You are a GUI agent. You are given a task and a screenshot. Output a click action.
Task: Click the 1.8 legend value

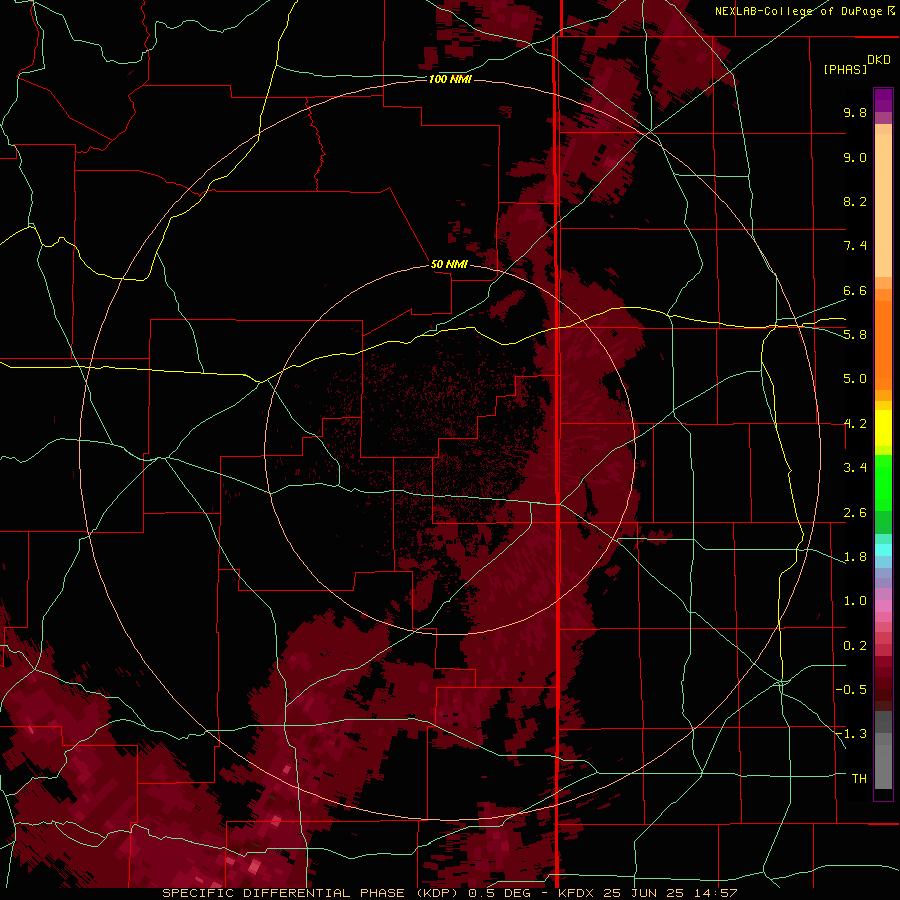point(855,557)
